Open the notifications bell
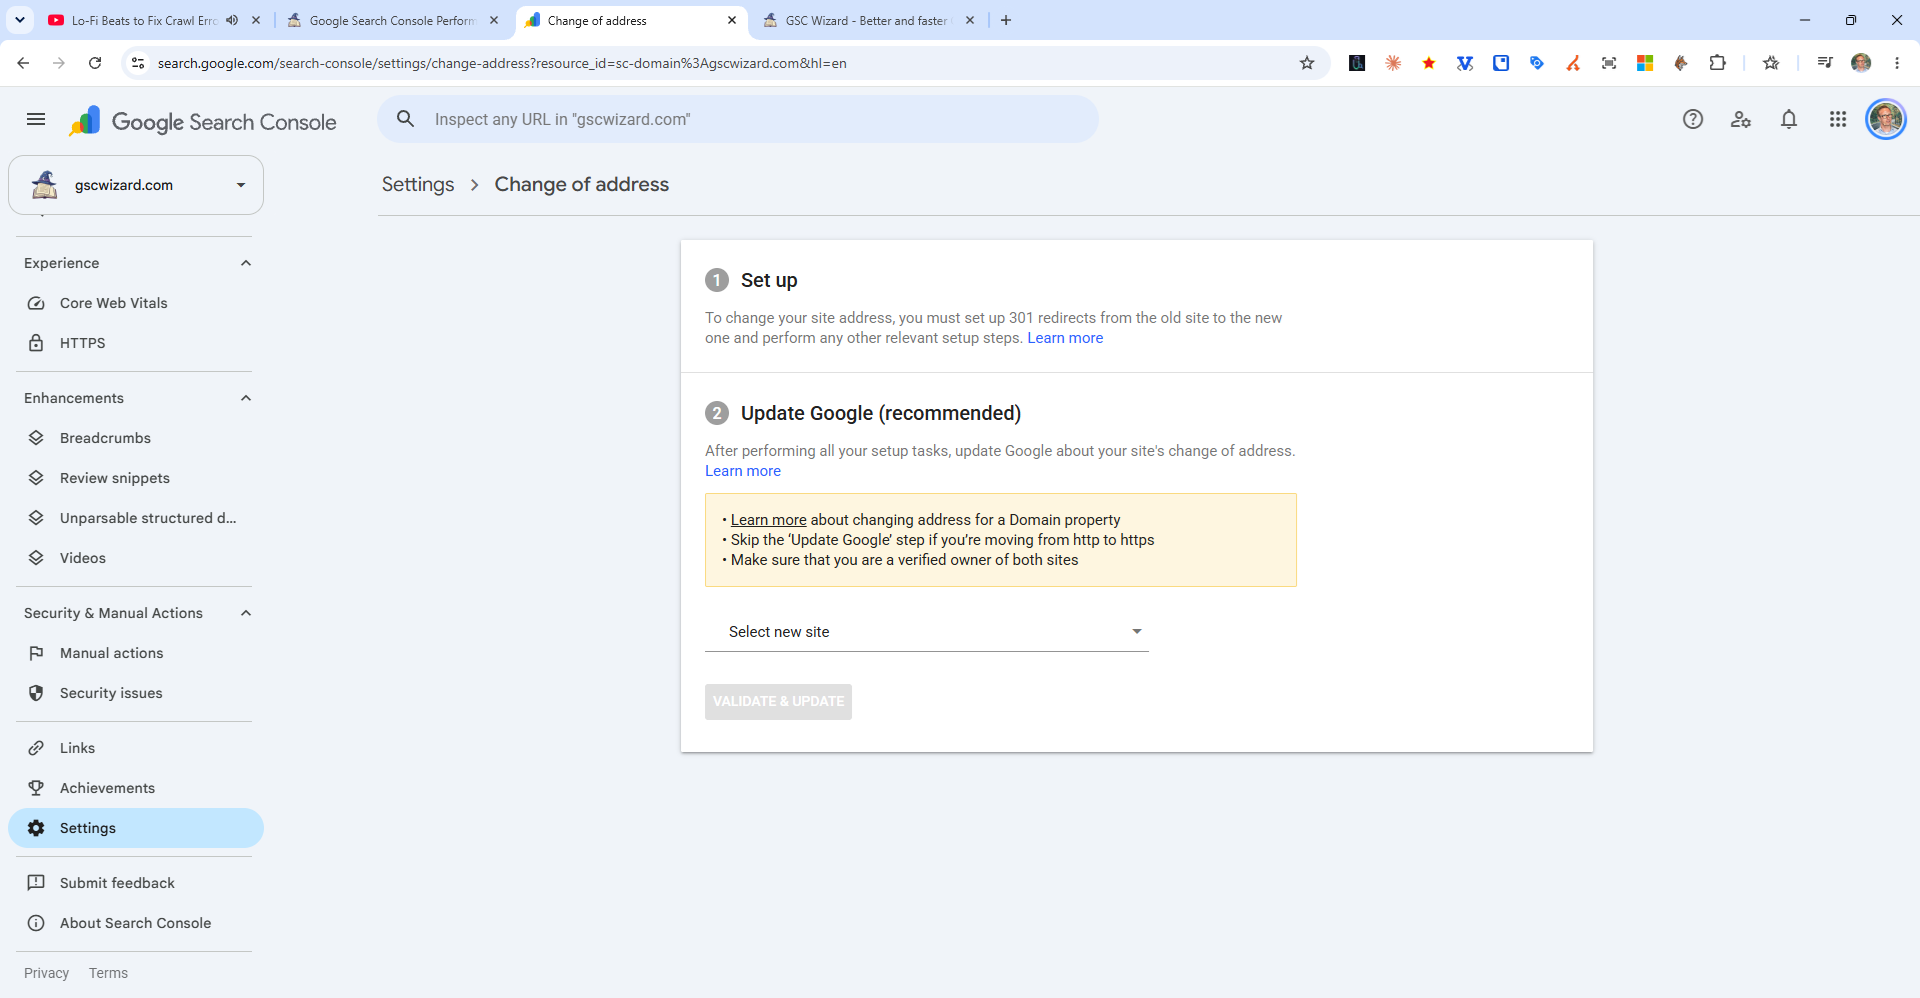Image resolution: width=1920 pixels, height=998 pixels. tap(1789, 120)
